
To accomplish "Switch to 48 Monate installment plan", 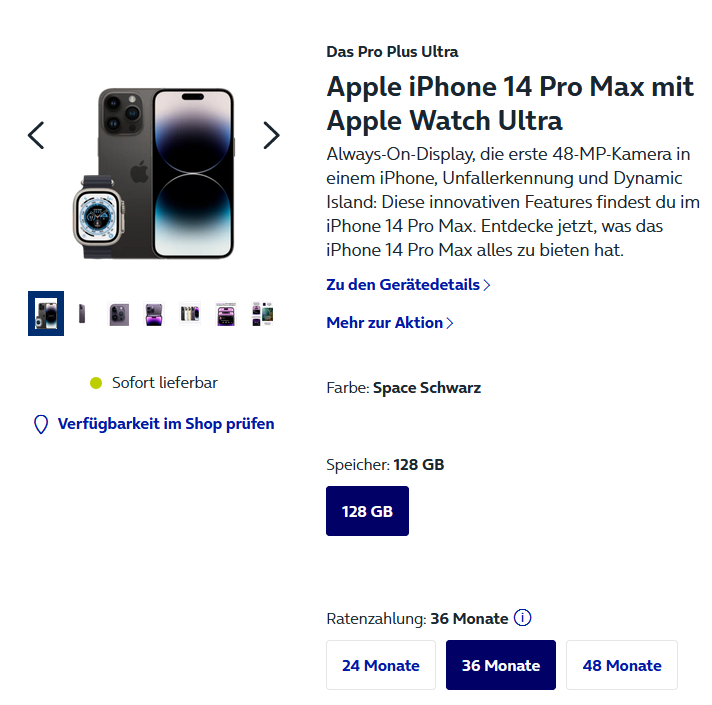I will pyautogui.click(x=622, y=665).
